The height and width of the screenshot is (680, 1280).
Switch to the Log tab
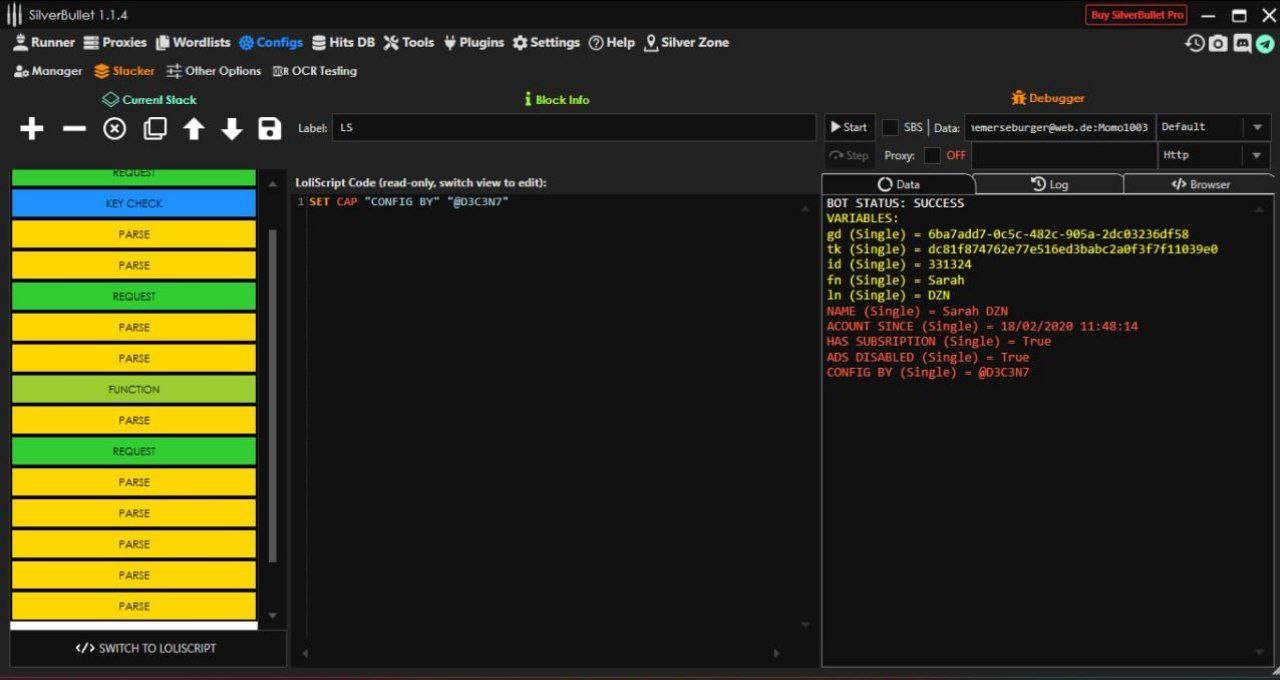tap(1049, 184)
